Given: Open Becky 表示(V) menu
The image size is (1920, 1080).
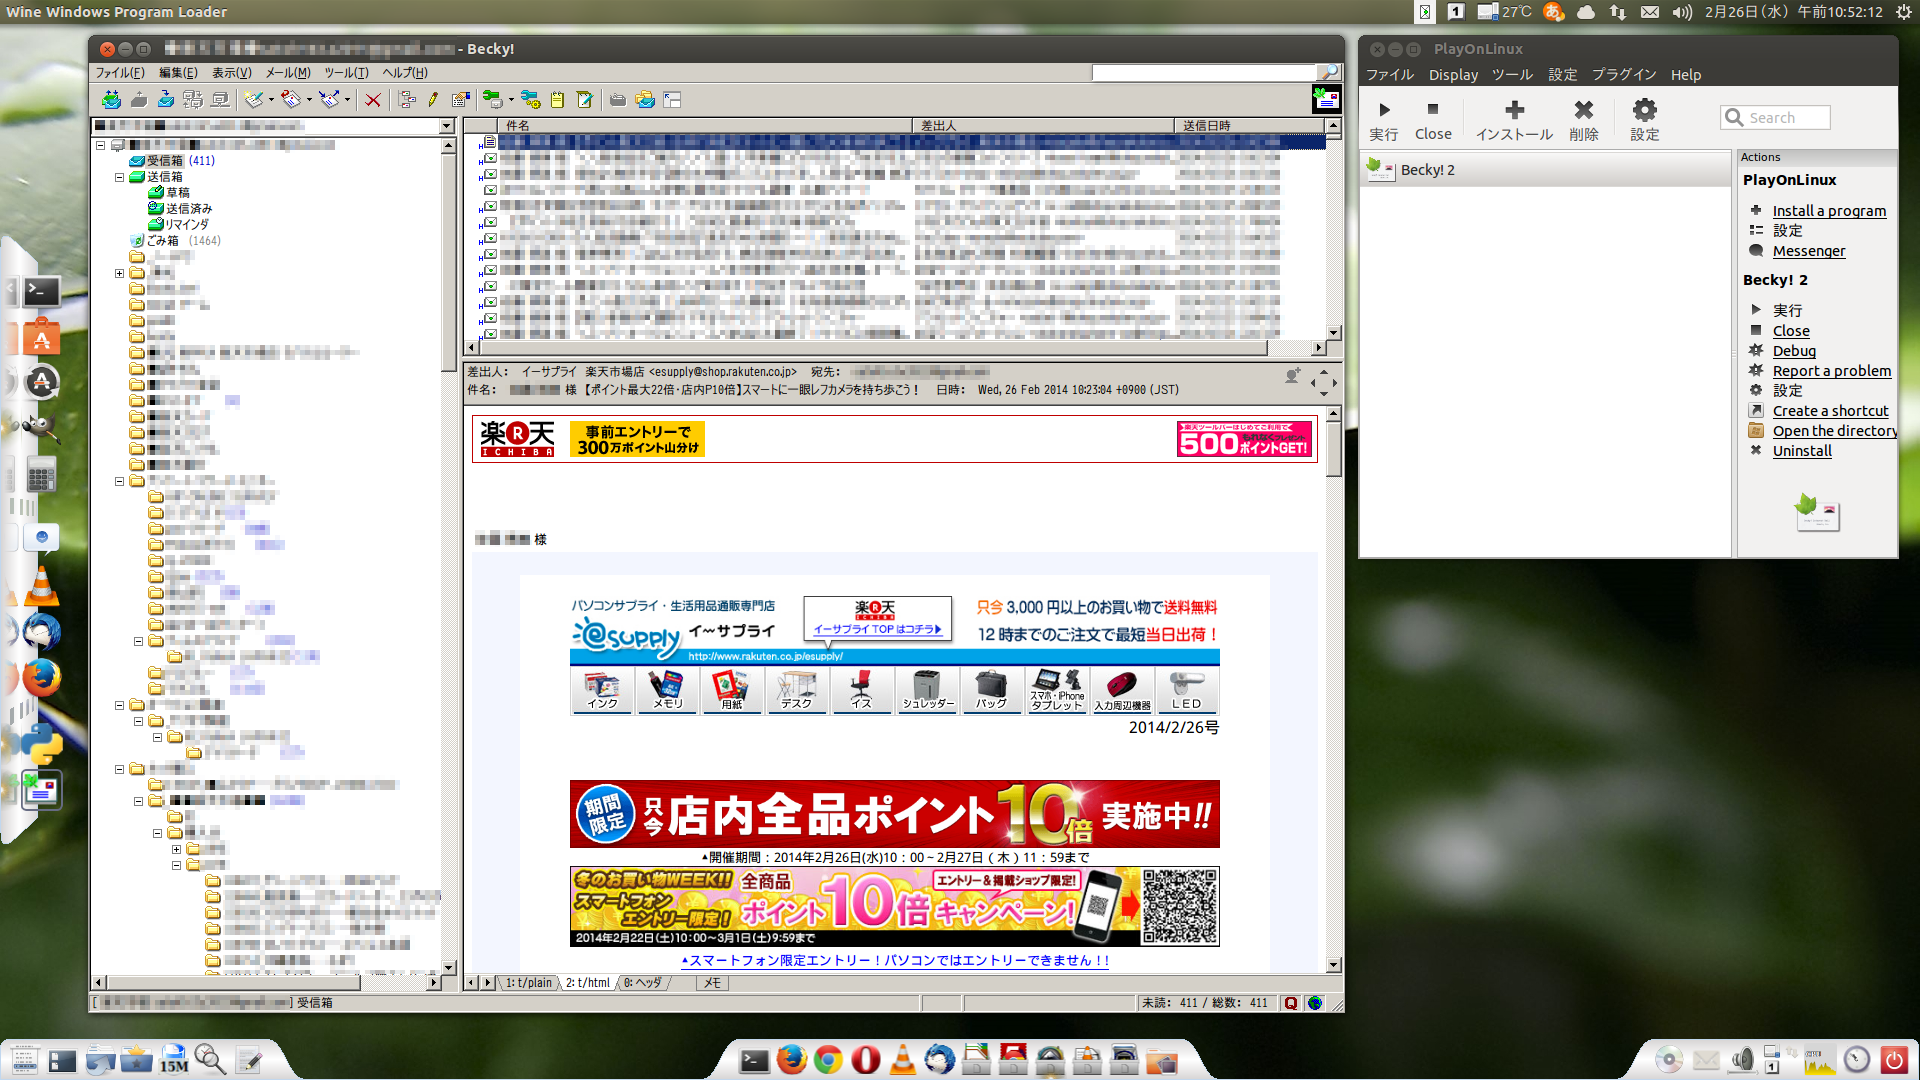Looking at the screenshot, I should 231,72.
